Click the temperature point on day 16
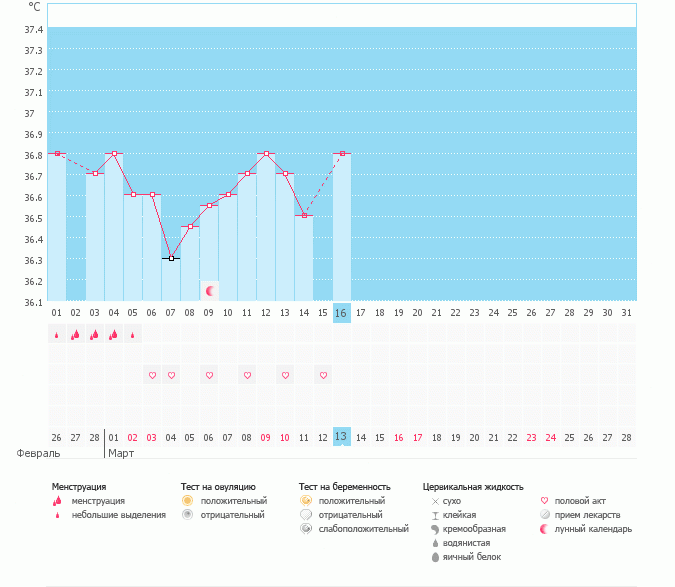This screenshot has width=675, height=587. (342, 153)
